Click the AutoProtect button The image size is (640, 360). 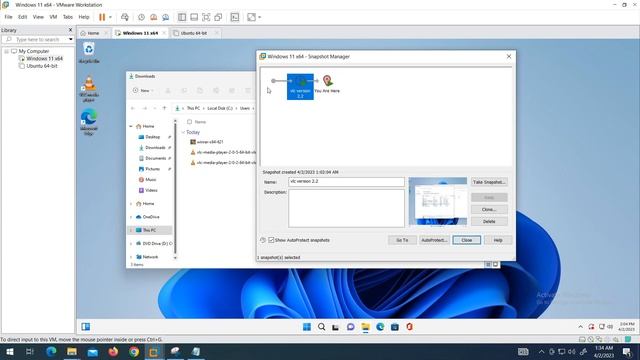click(434, 240)
